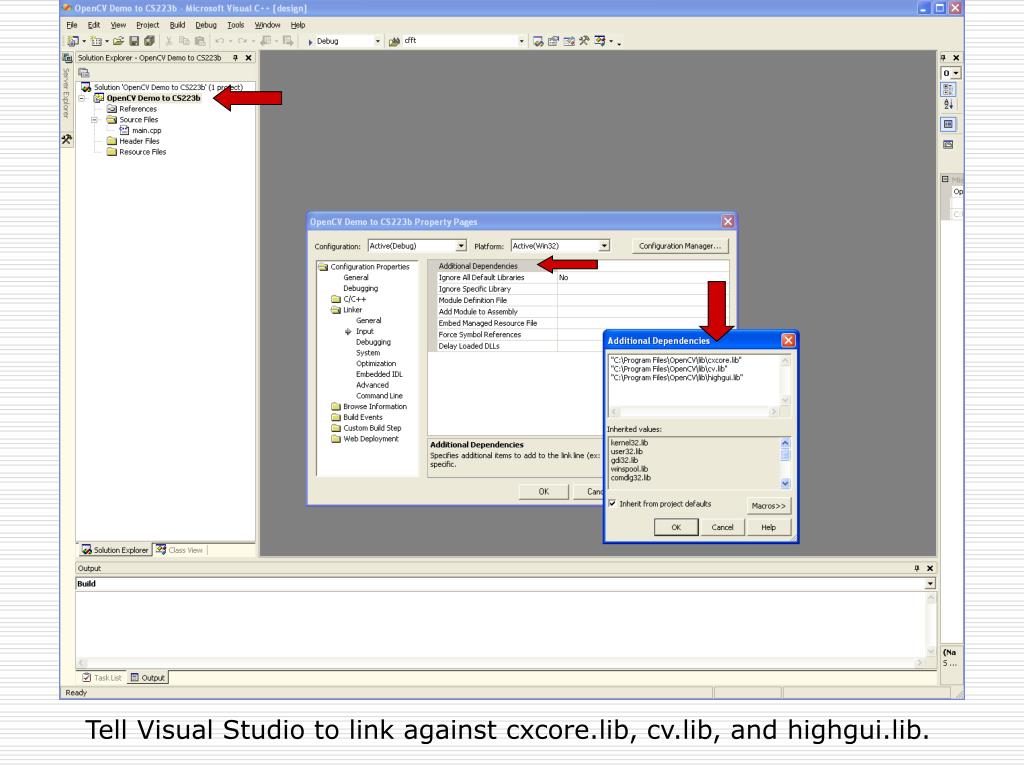Collapse the OpenCV Demo to CS223b project node

coord(82,98)
